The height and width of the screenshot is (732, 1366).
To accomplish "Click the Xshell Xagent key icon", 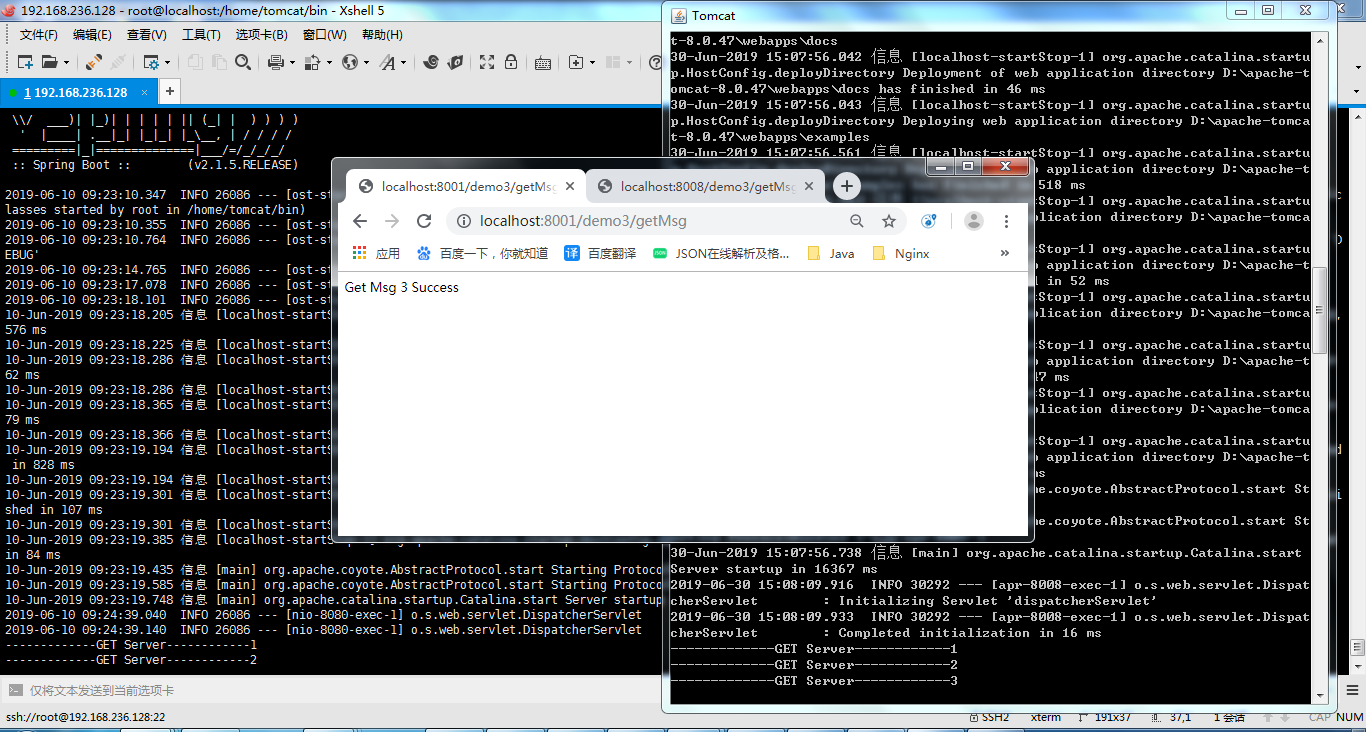I will coord(455,62).
